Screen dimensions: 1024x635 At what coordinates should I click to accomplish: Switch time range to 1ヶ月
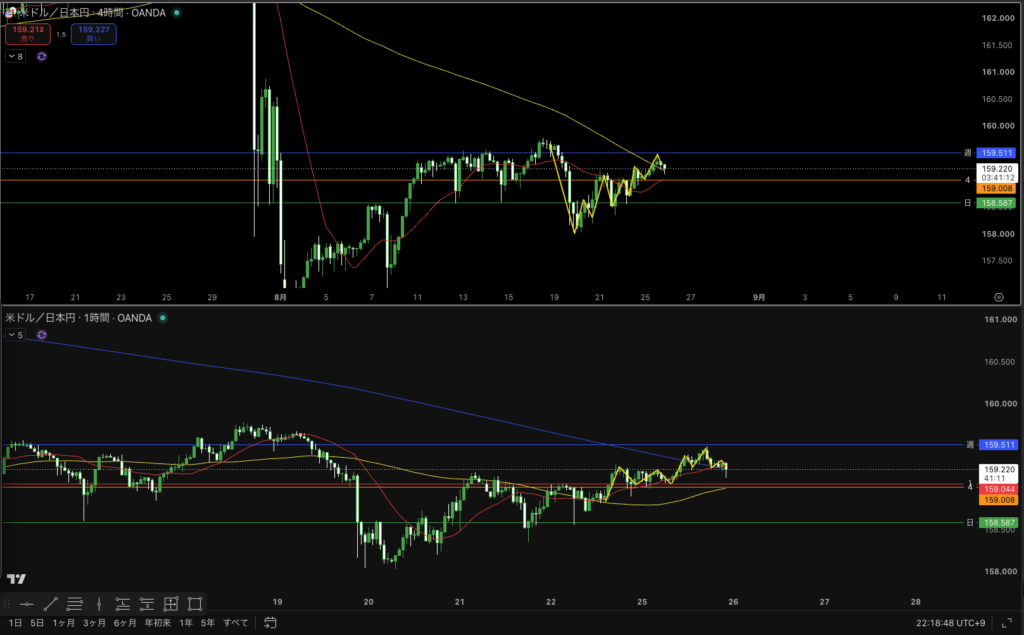64,623
